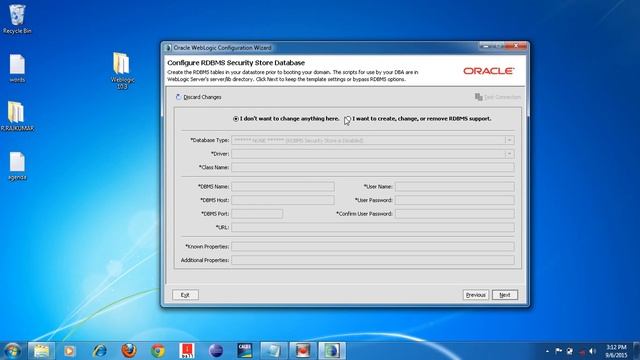Viewport: 640px width, 360px height.
Task: Click the taskbar clock showing 3:12 PM
Action: point(616,351)
